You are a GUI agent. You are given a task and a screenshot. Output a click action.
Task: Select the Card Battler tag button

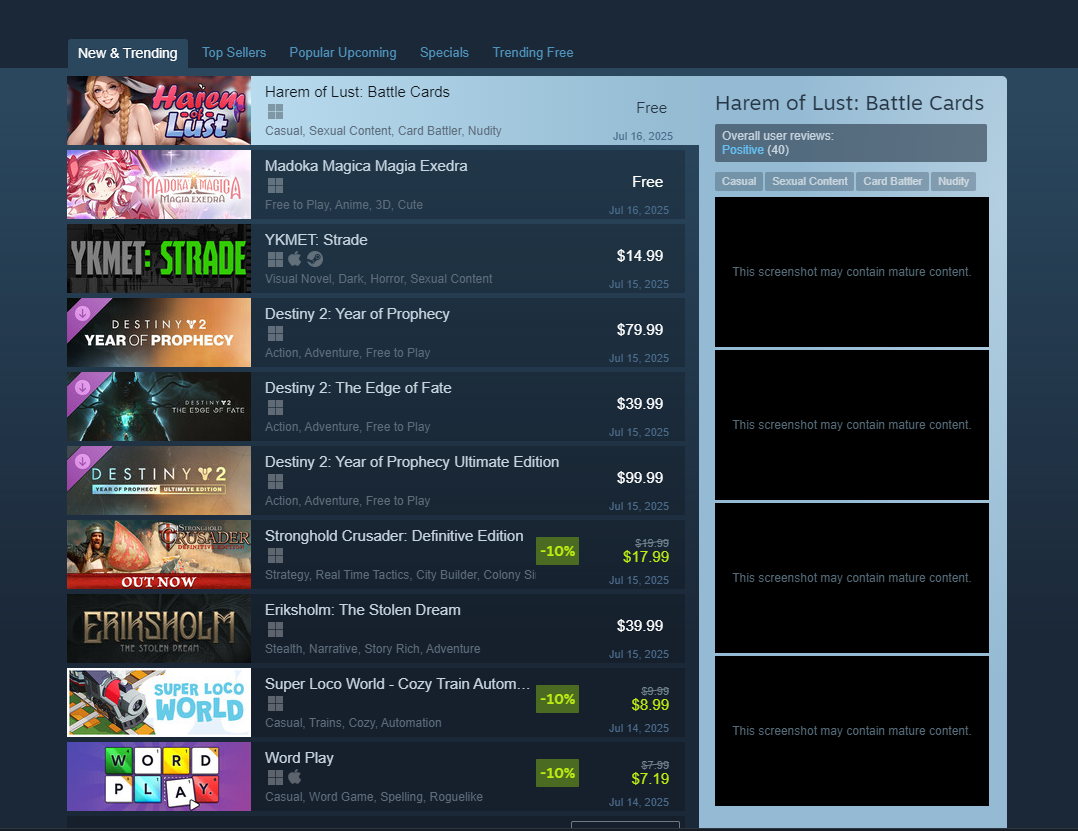pyautogui.click(x=892, y=181)
